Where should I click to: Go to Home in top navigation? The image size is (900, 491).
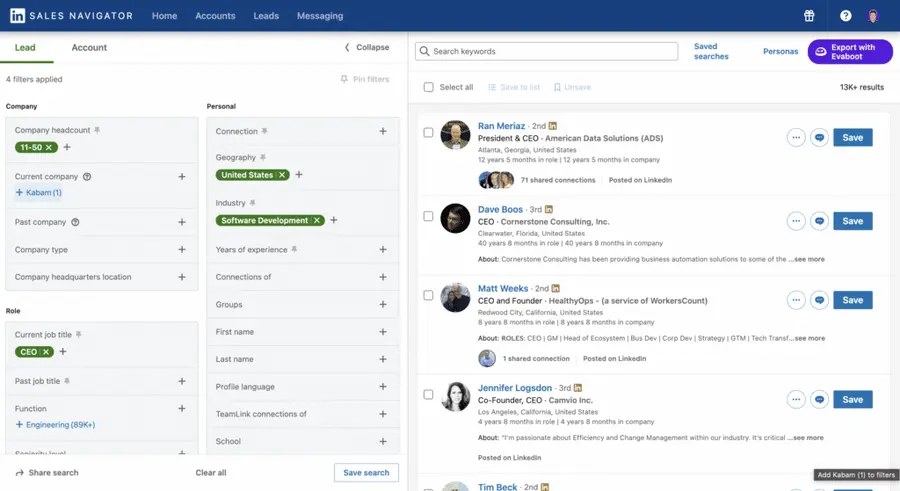coord(164,16)
